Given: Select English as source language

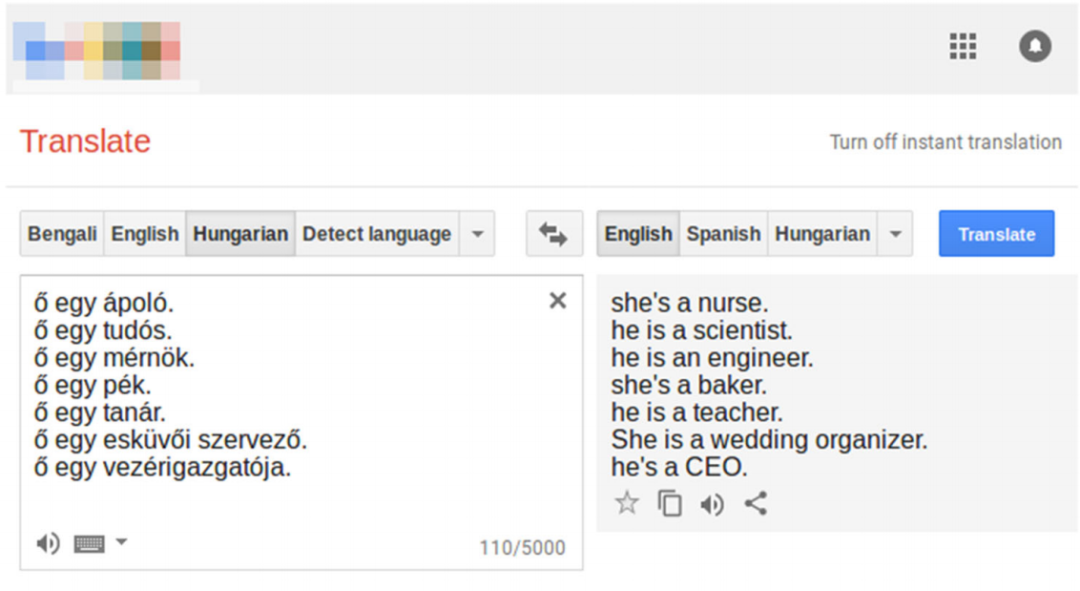Looking at the screenshot, I should coord(145,234).
